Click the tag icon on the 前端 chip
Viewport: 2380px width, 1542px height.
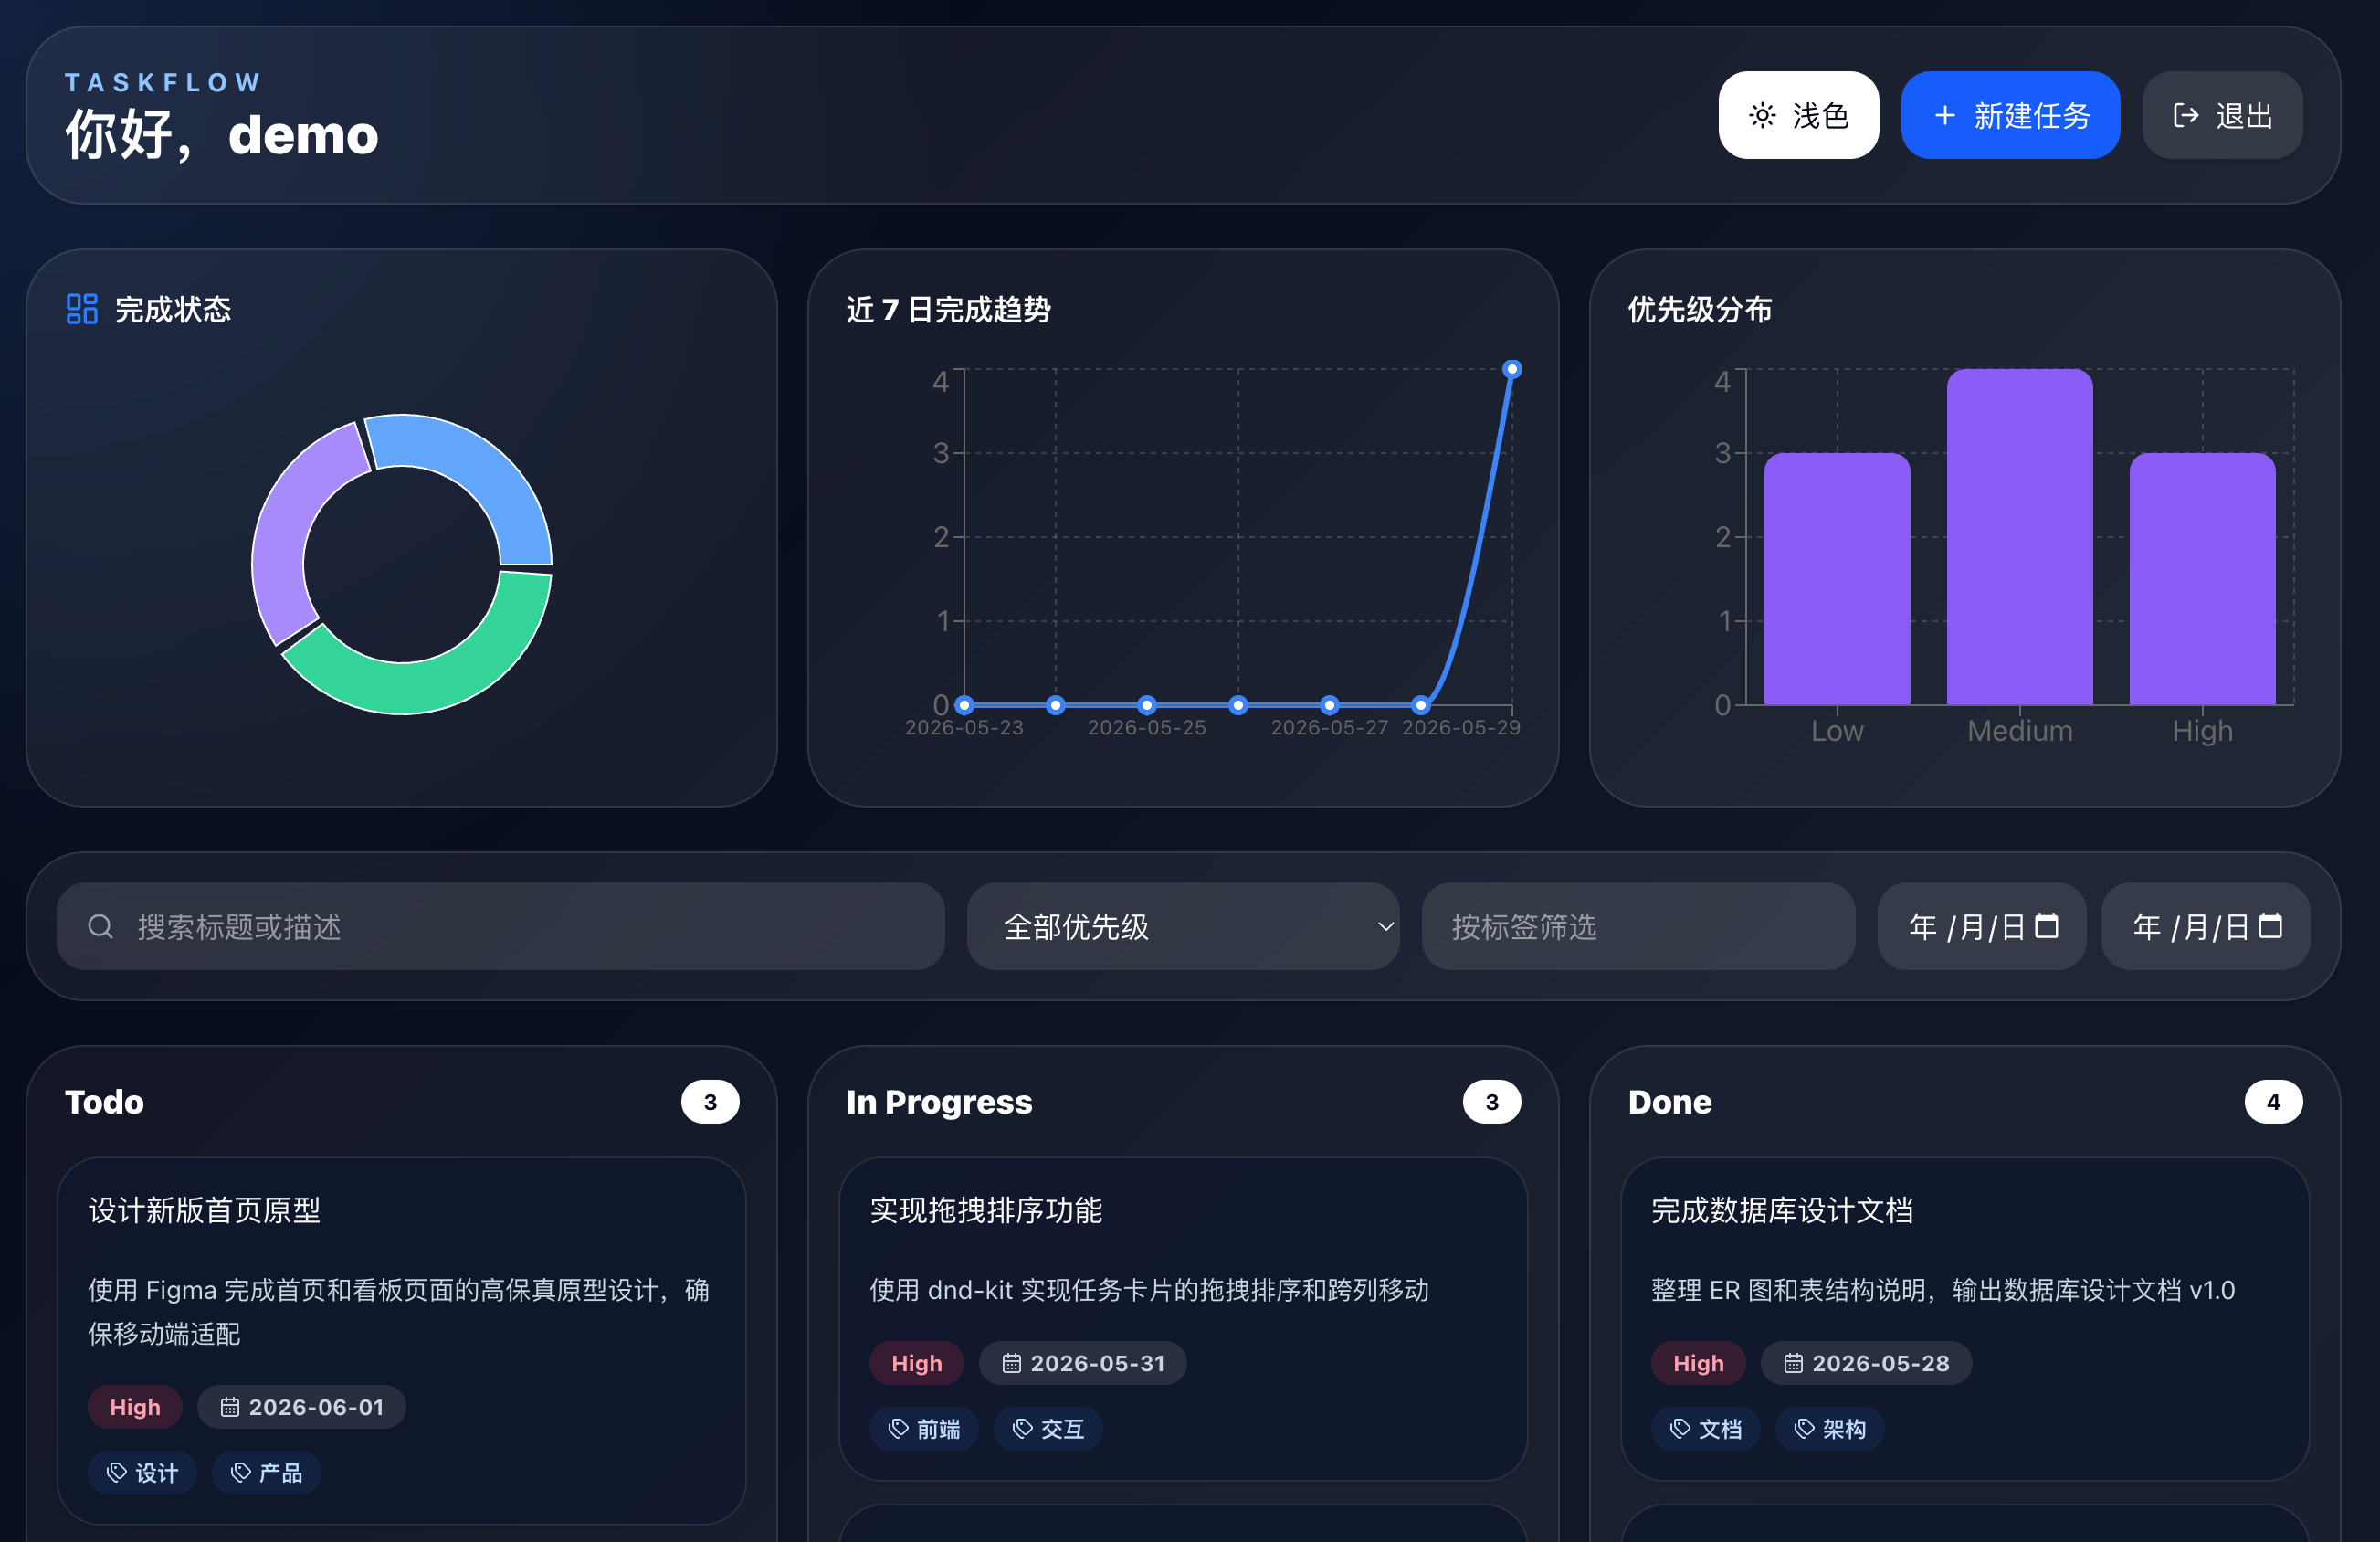coord(899,1428)
